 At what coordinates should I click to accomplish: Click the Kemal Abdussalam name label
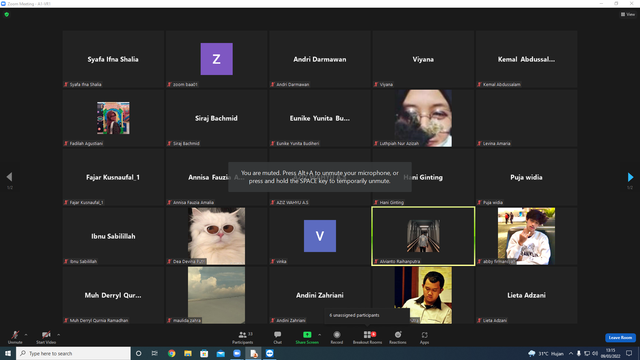tap(502, 84)
